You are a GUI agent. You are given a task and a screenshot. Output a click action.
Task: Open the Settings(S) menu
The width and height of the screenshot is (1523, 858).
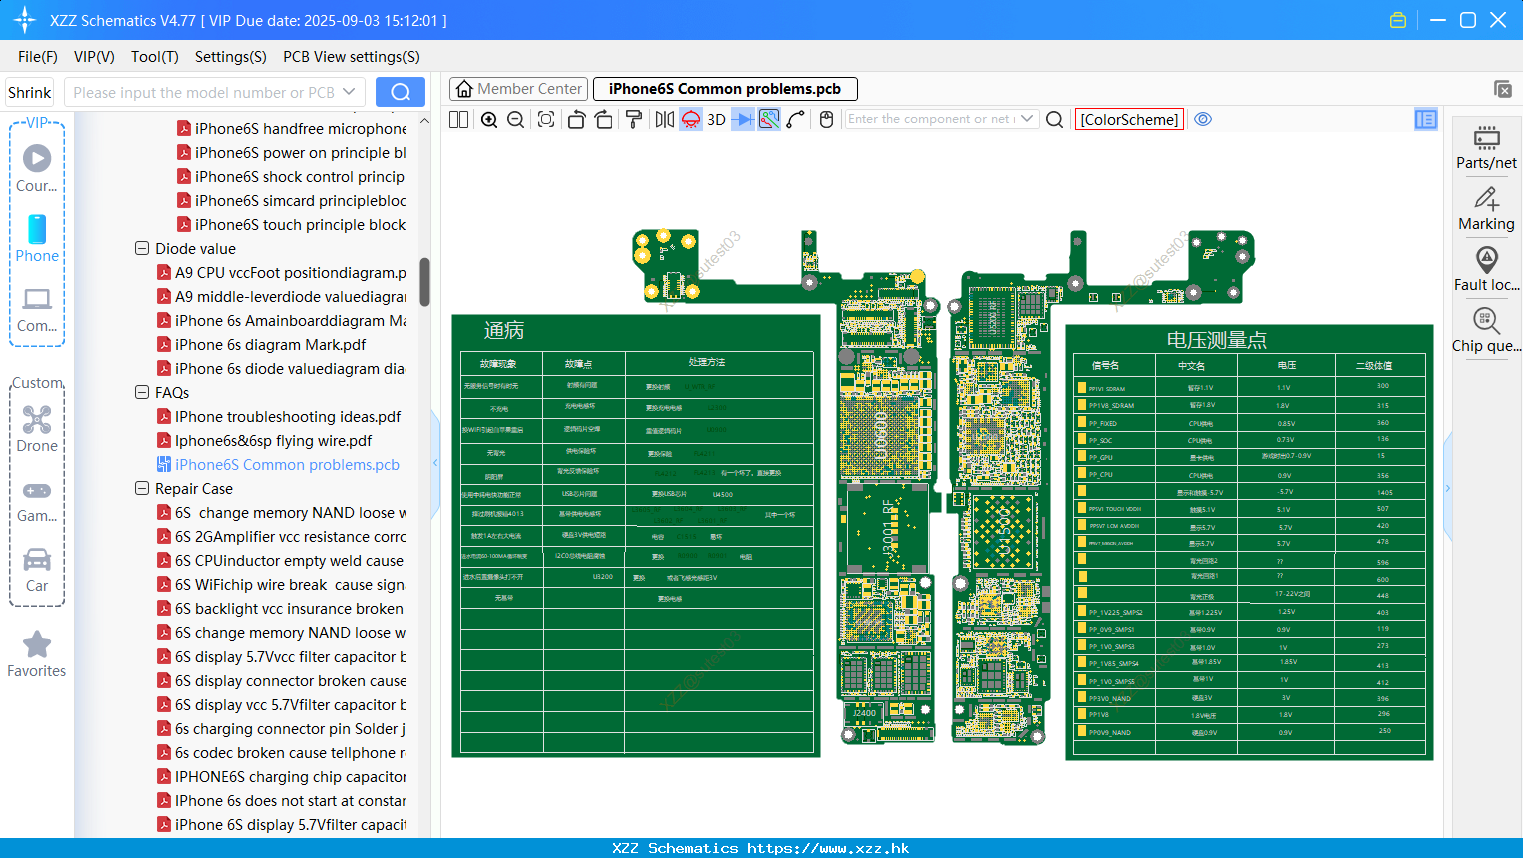pyautogui.click(x=231, y=57)
